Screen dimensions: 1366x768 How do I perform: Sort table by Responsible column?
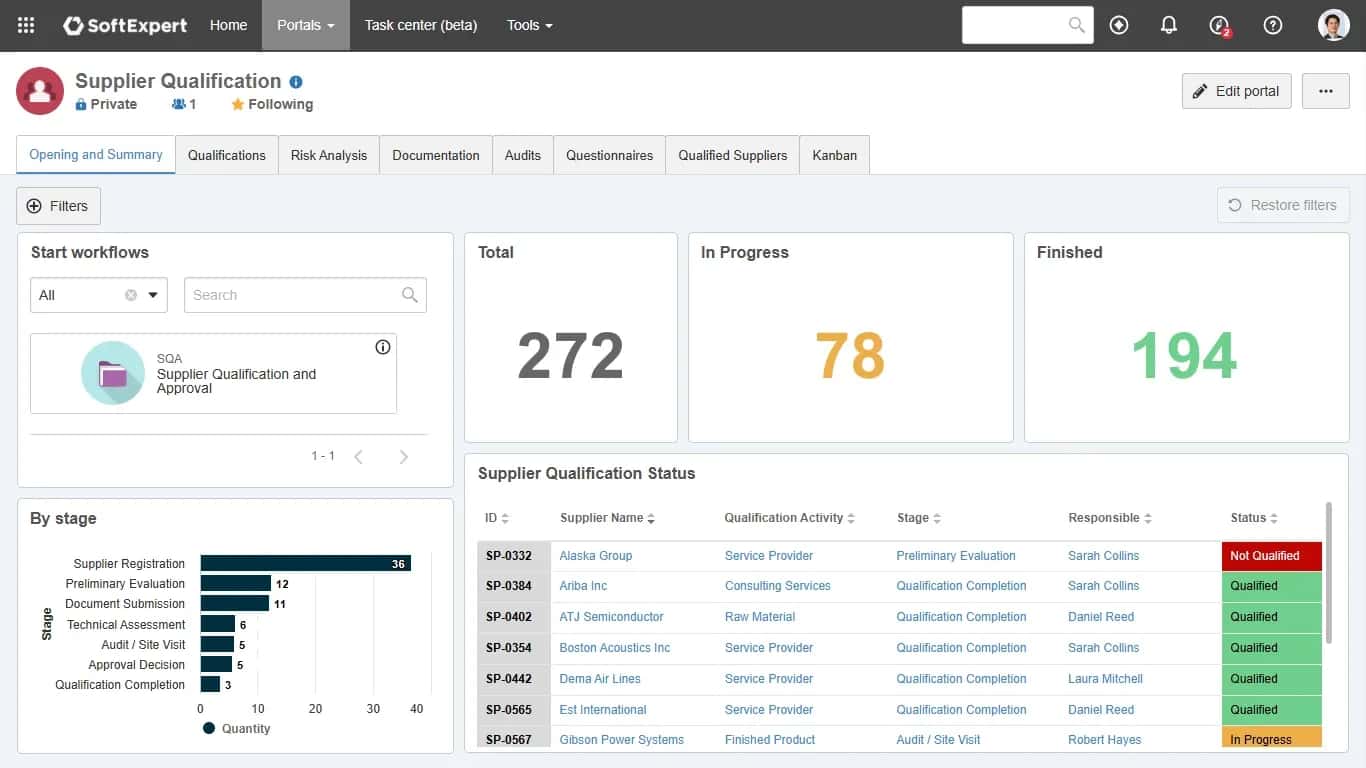click(1110, 518)
